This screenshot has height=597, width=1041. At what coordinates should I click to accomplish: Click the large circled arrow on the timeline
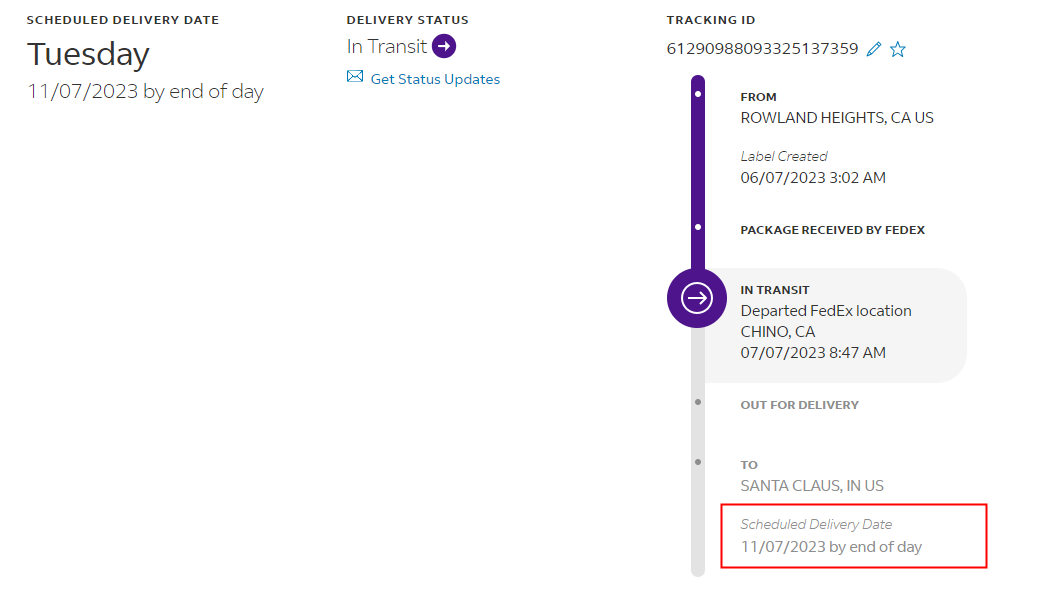[x=697, y=298]
